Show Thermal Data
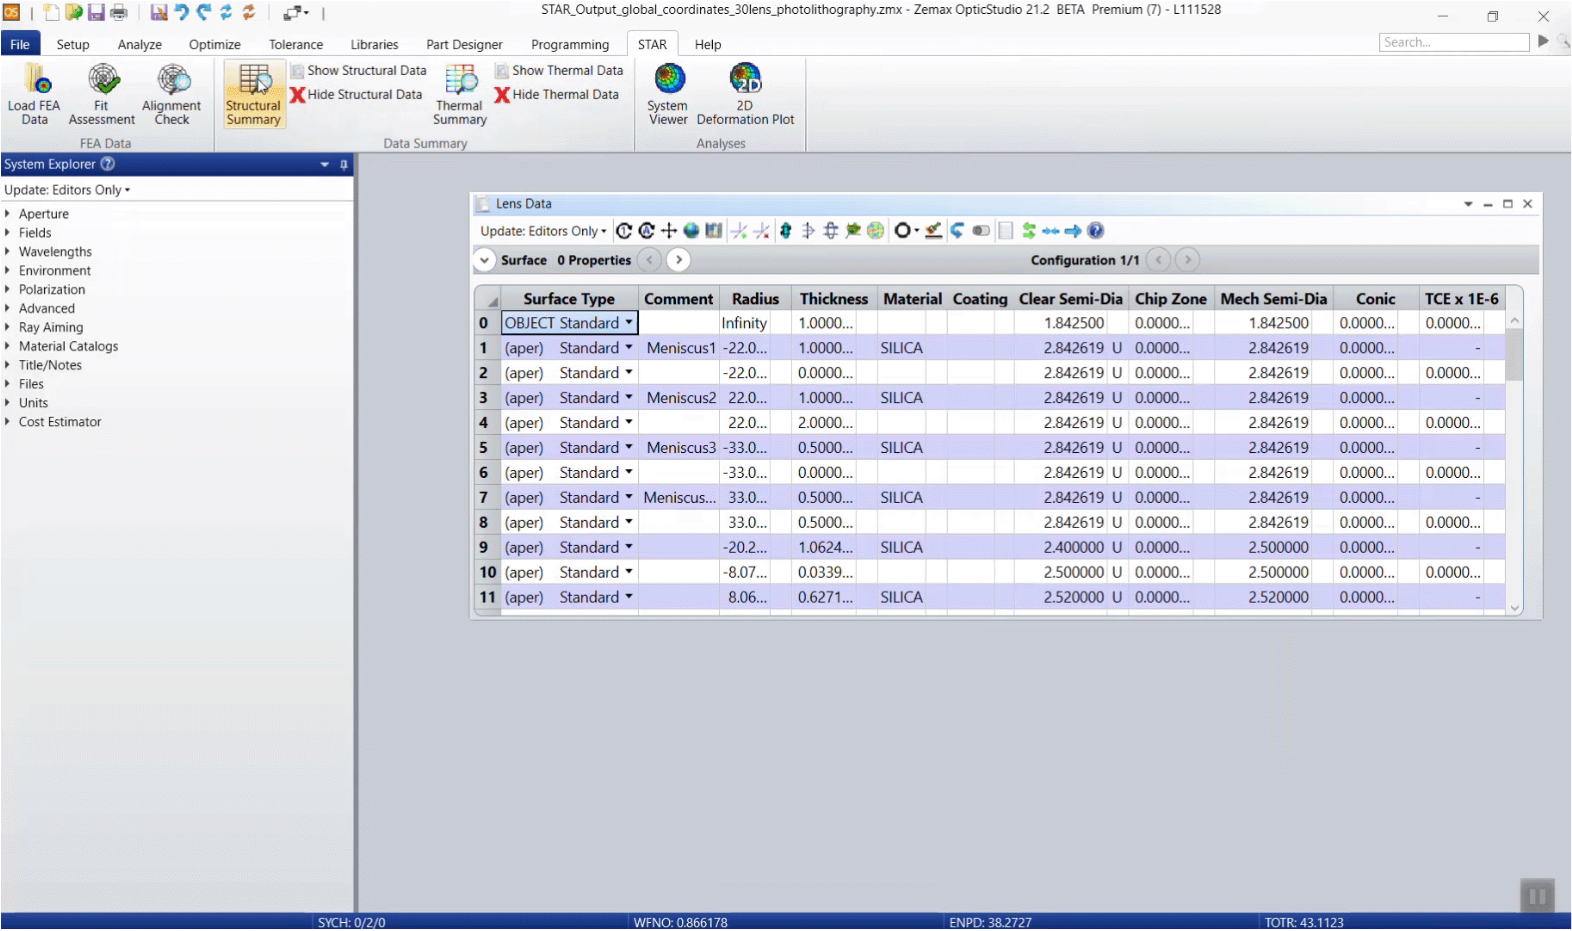The height and width of the screenshot is (931, 1572). [x=560, y=71]
